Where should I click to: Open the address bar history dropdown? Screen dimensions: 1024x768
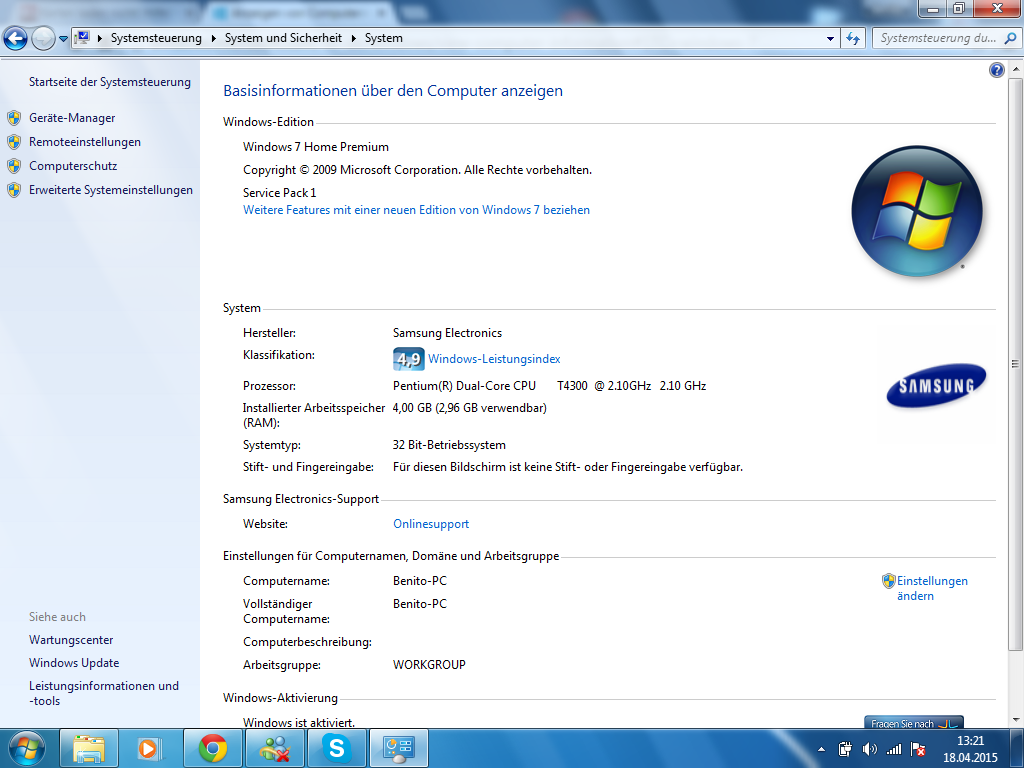pos(830,39)
